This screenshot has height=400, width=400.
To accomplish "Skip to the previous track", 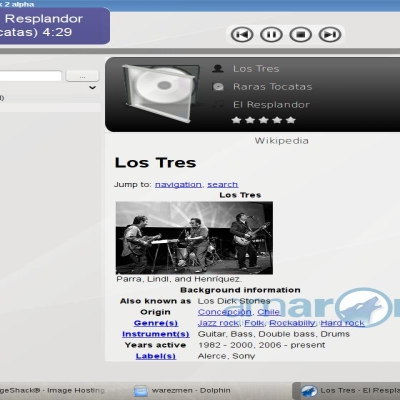I will pyautogui.click(x=242, y=34).
